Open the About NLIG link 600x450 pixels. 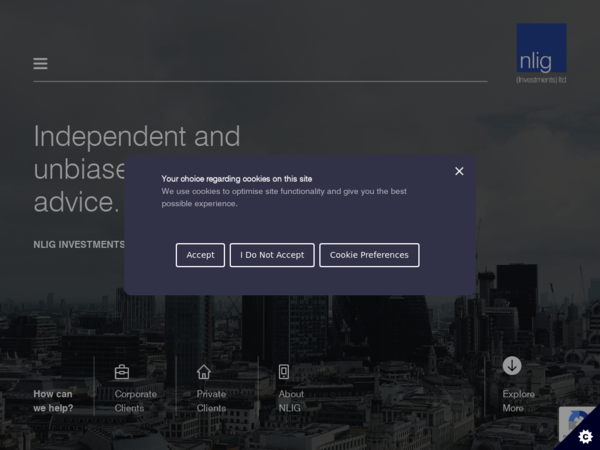291,401
